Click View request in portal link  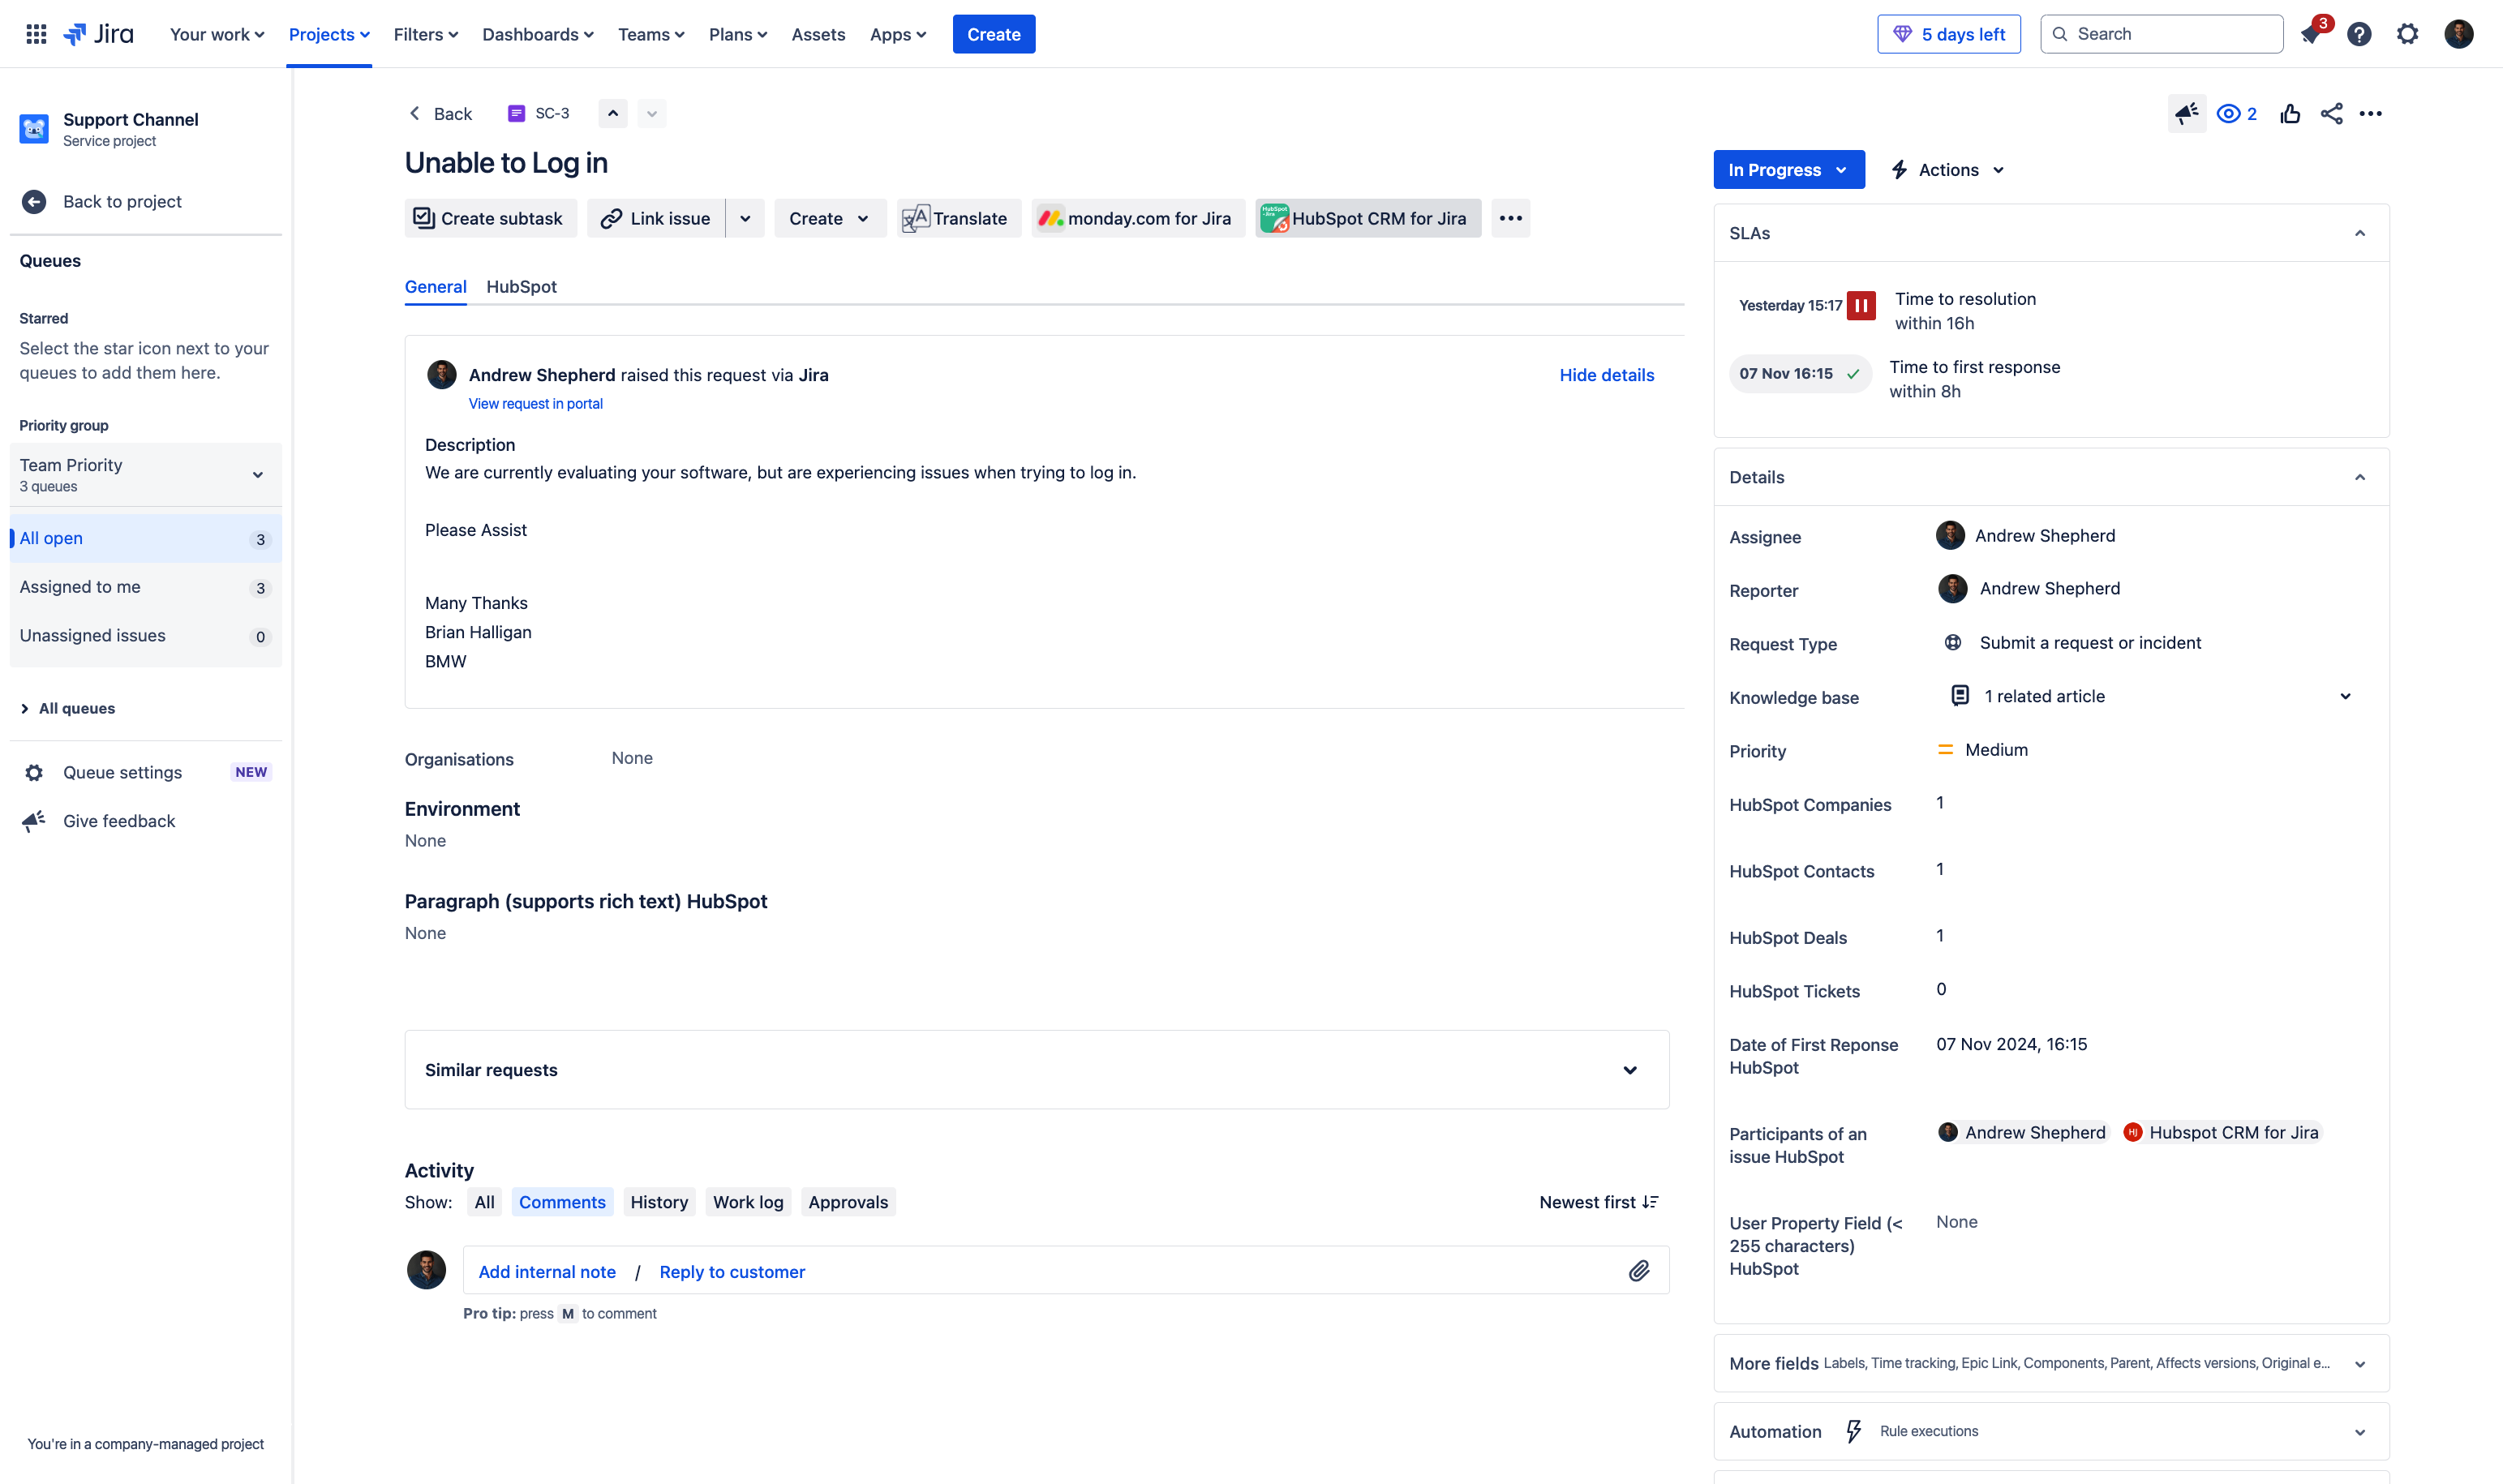(535, 403)
